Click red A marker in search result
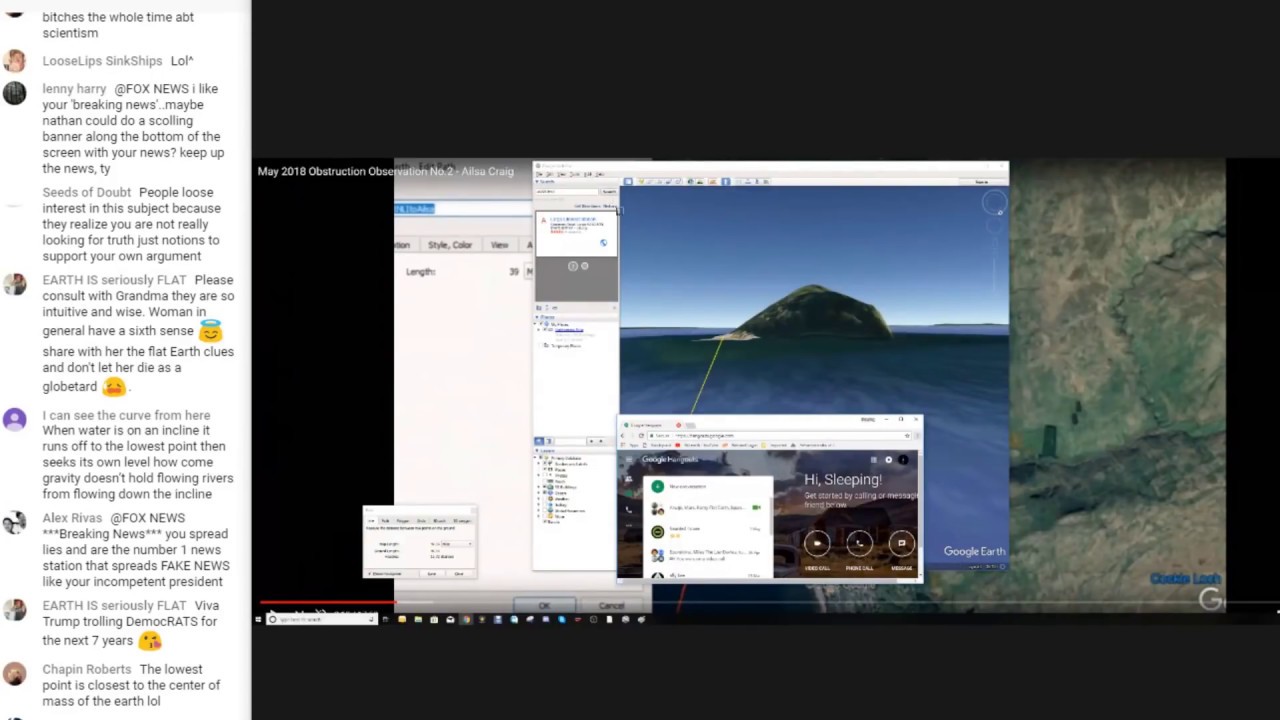 click(x=545, y=220)
